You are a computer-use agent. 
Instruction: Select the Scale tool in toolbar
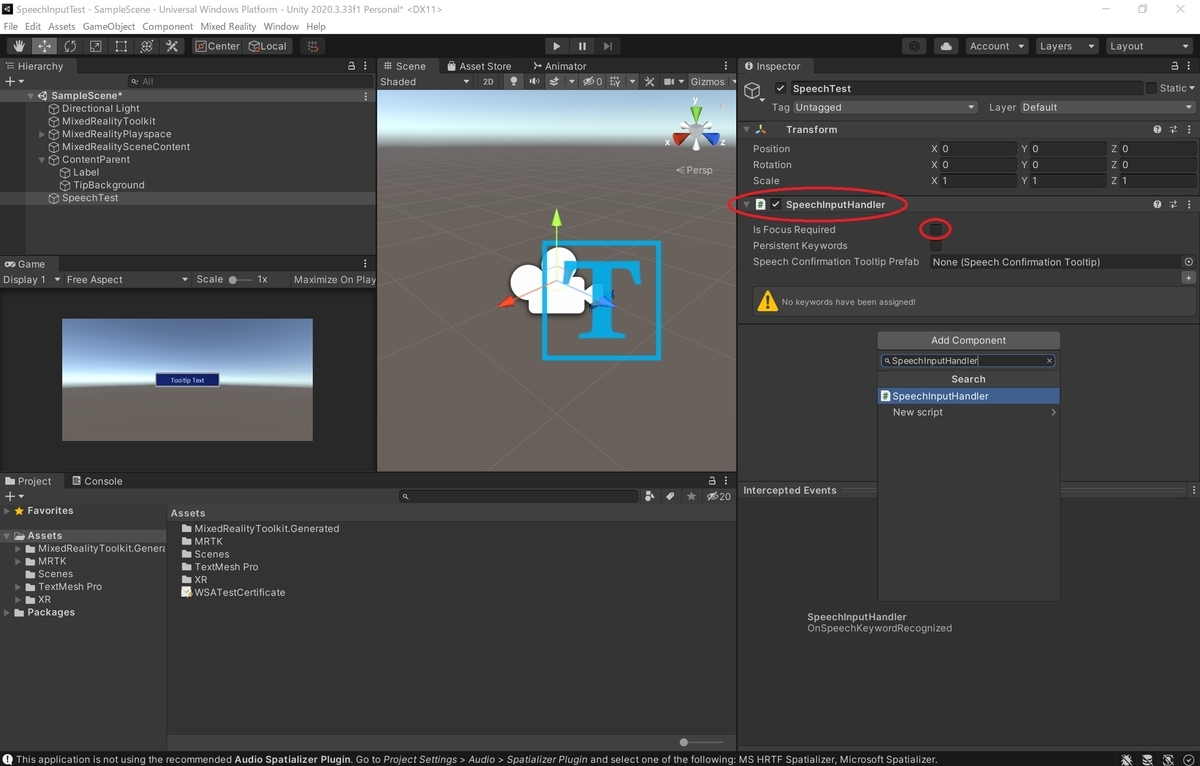[96, 46]
